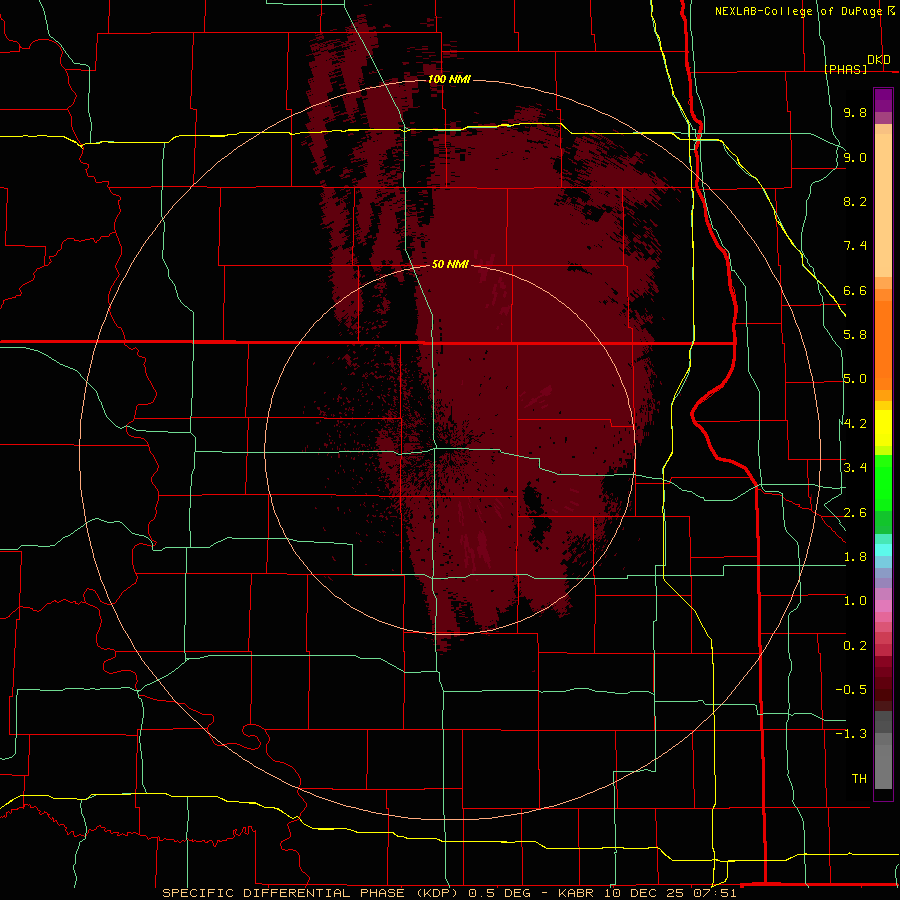
Task: Click the [PHAS] units label
Action: pos(846,69)
